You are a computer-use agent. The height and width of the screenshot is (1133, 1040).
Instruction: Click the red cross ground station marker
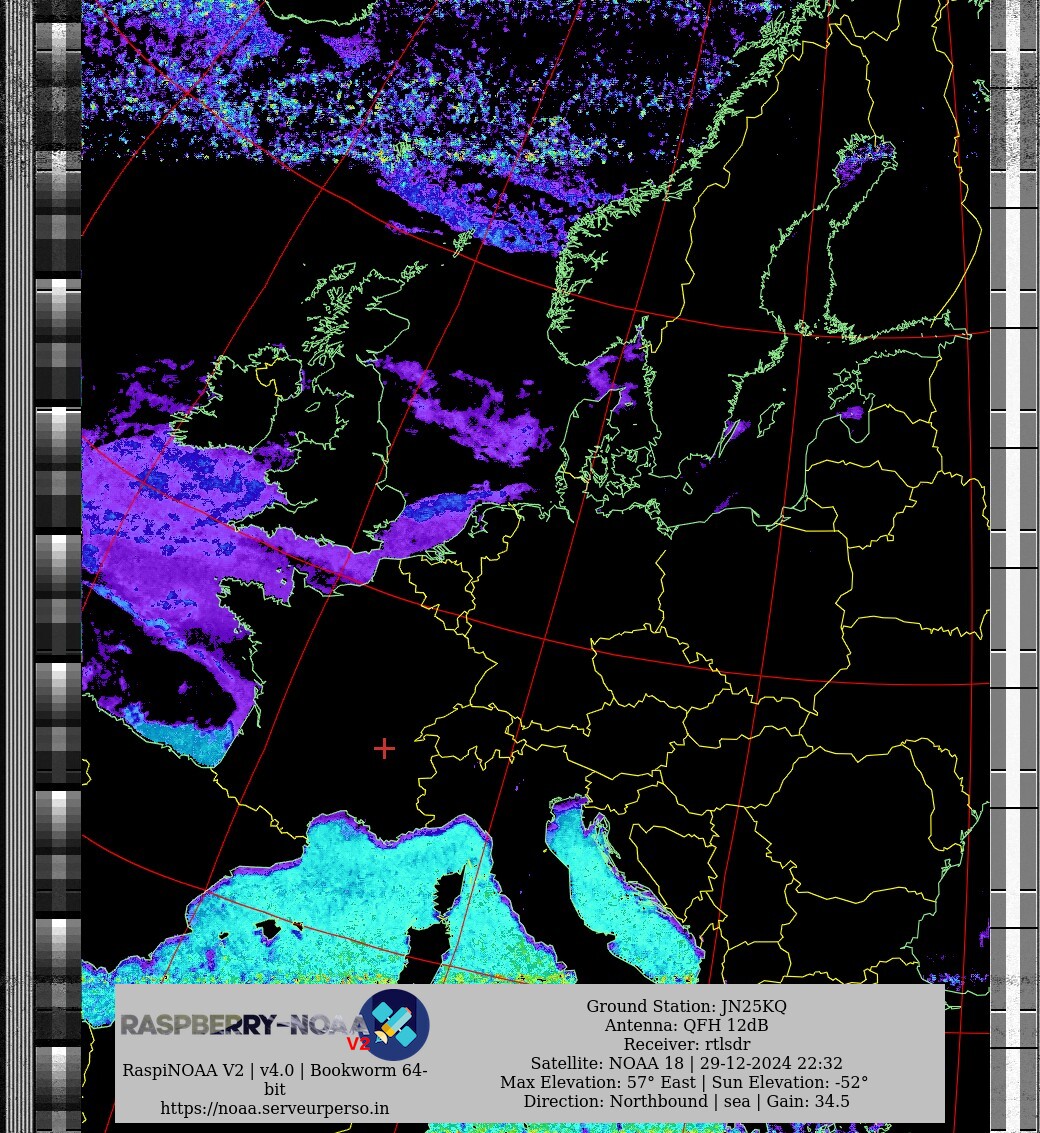[384, 748]
